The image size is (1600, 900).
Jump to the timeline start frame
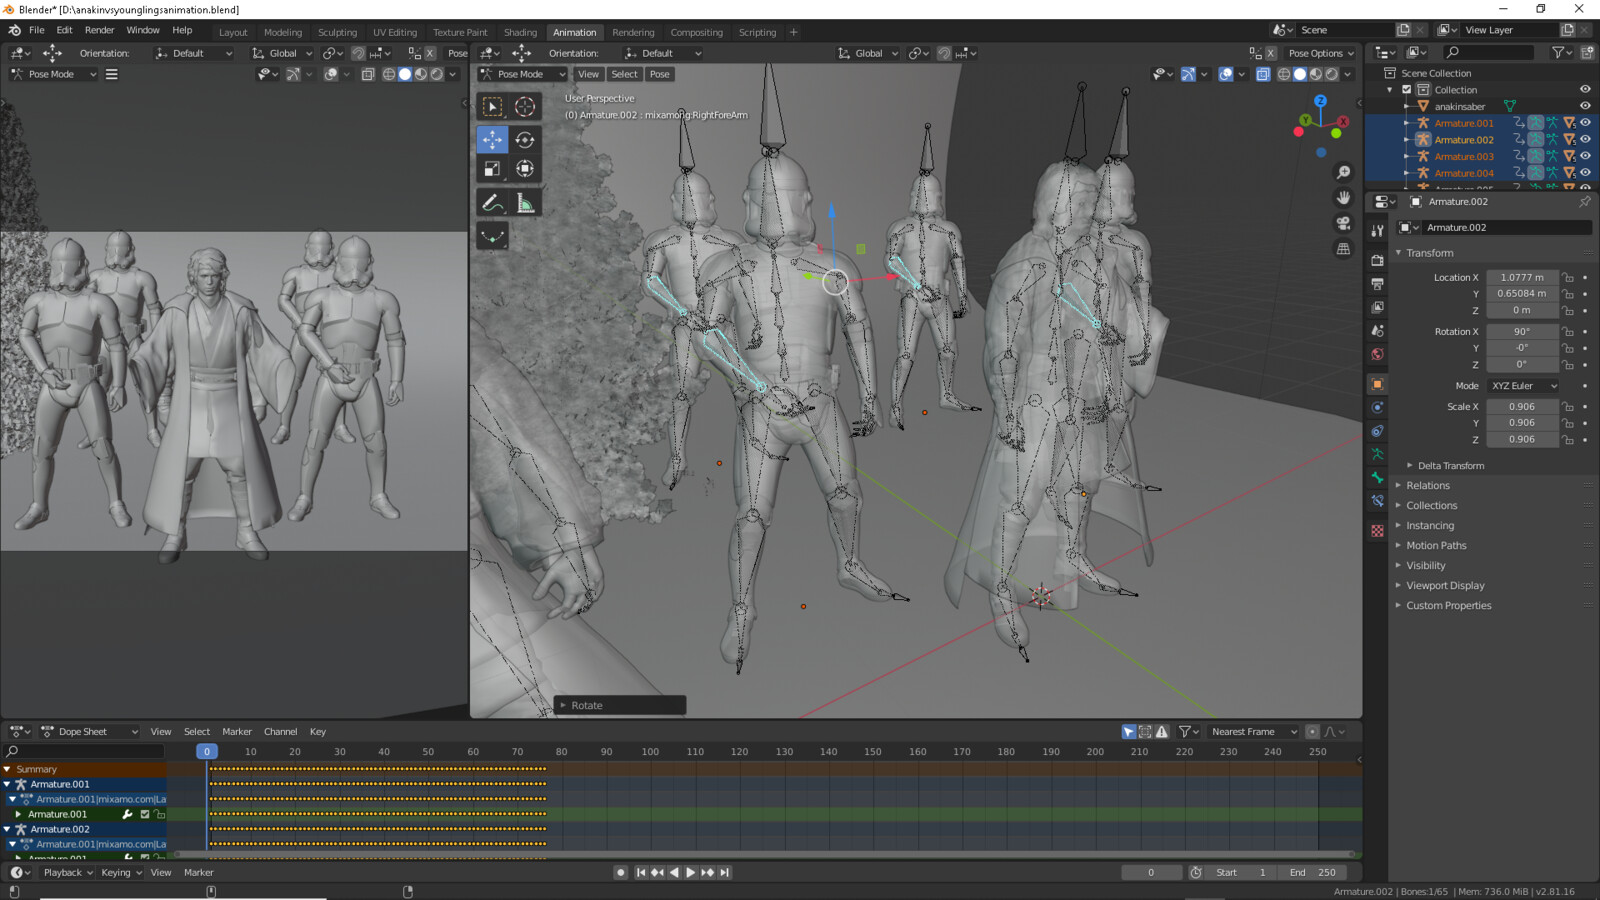click(641, 872)
